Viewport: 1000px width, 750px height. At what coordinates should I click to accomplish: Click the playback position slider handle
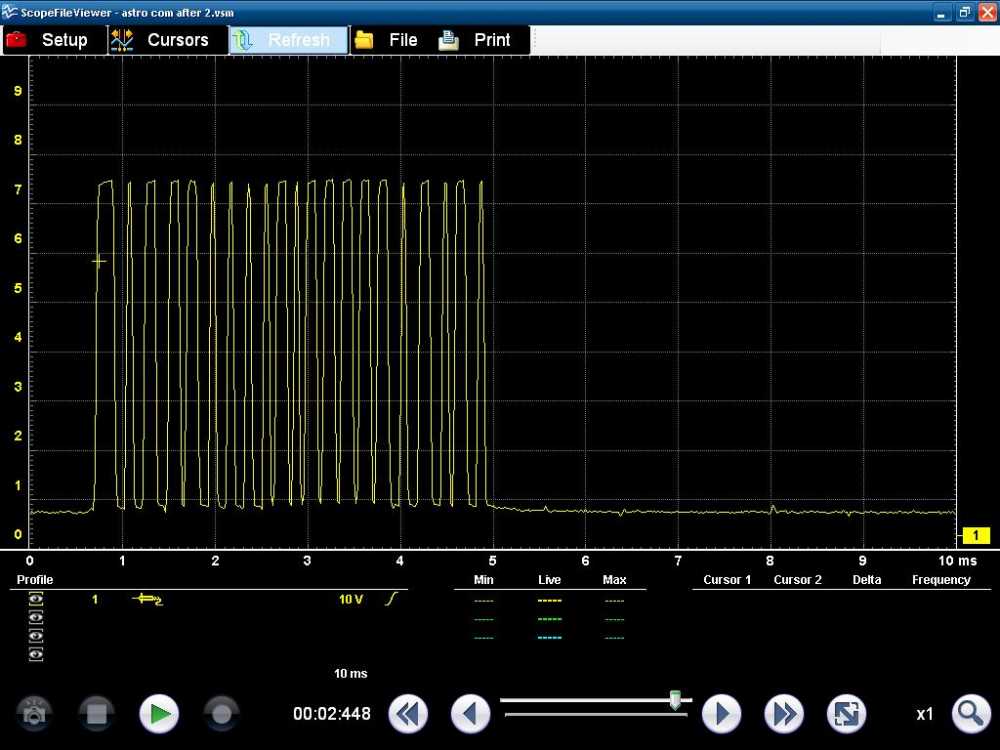pyautogui.click(x=675, y=701)
